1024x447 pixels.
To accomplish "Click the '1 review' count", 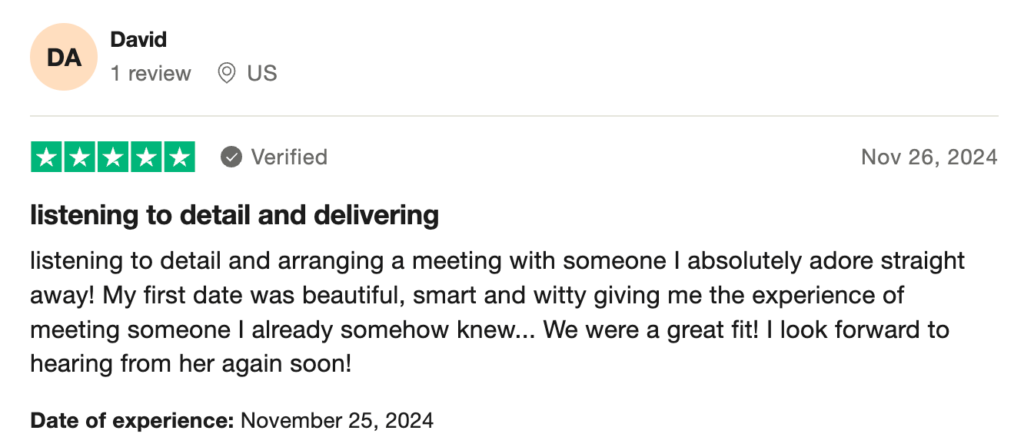I will tap(151, 73).
